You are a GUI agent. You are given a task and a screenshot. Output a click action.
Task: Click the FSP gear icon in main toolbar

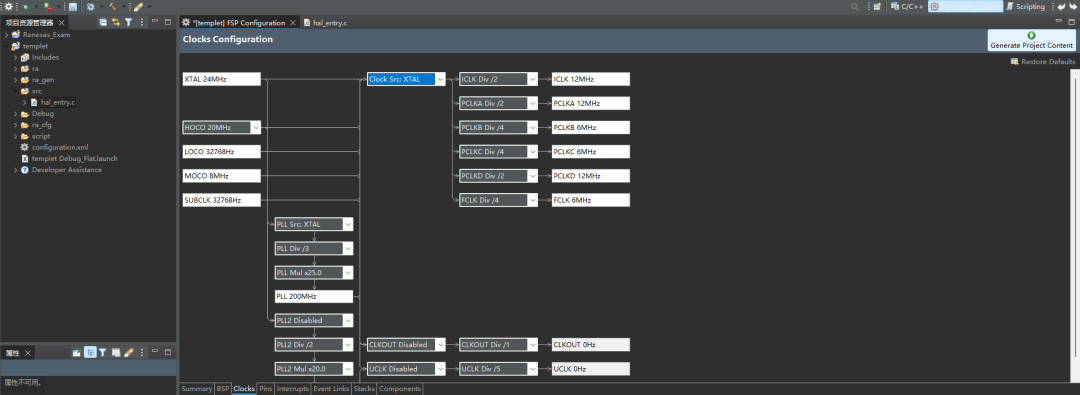[8, 6]
